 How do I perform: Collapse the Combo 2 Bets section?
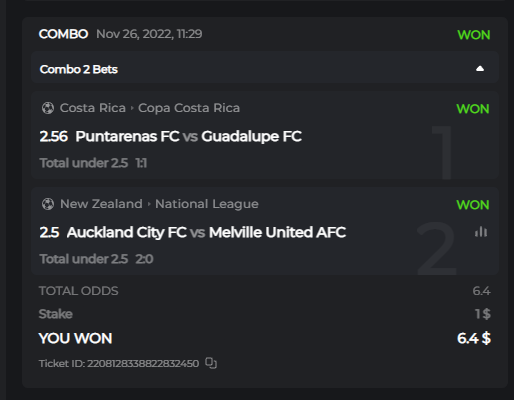pos(480,69)
